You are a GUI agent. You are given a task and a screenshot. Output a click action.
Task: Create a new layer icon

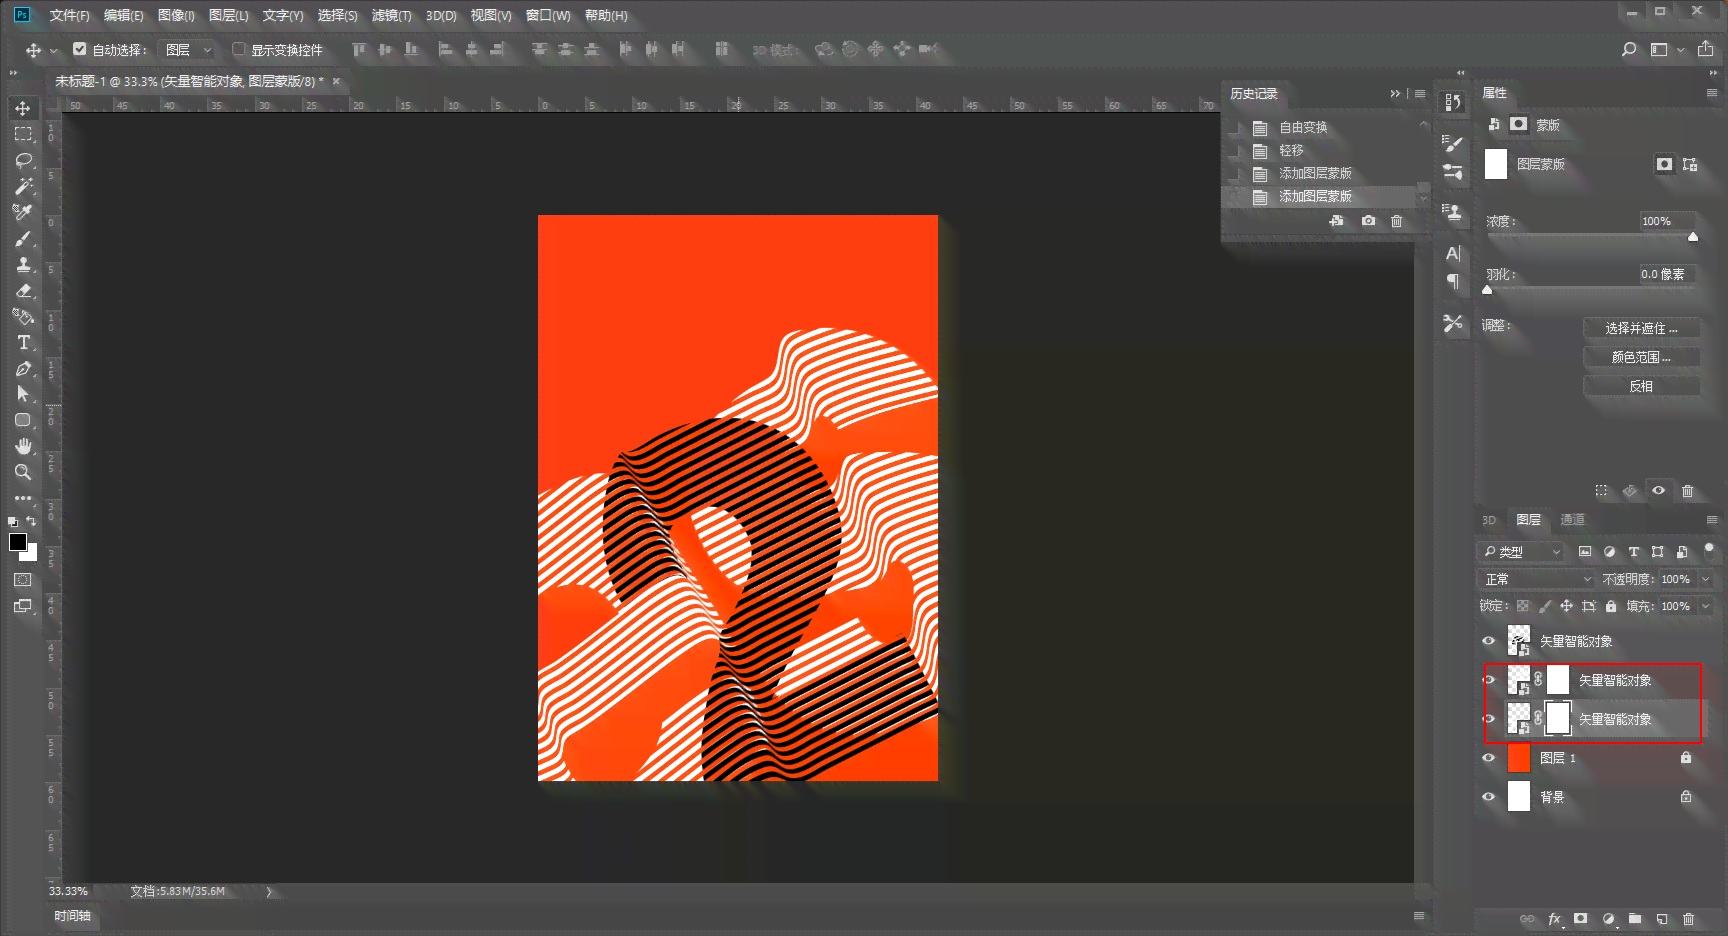tap(1662, 919)
